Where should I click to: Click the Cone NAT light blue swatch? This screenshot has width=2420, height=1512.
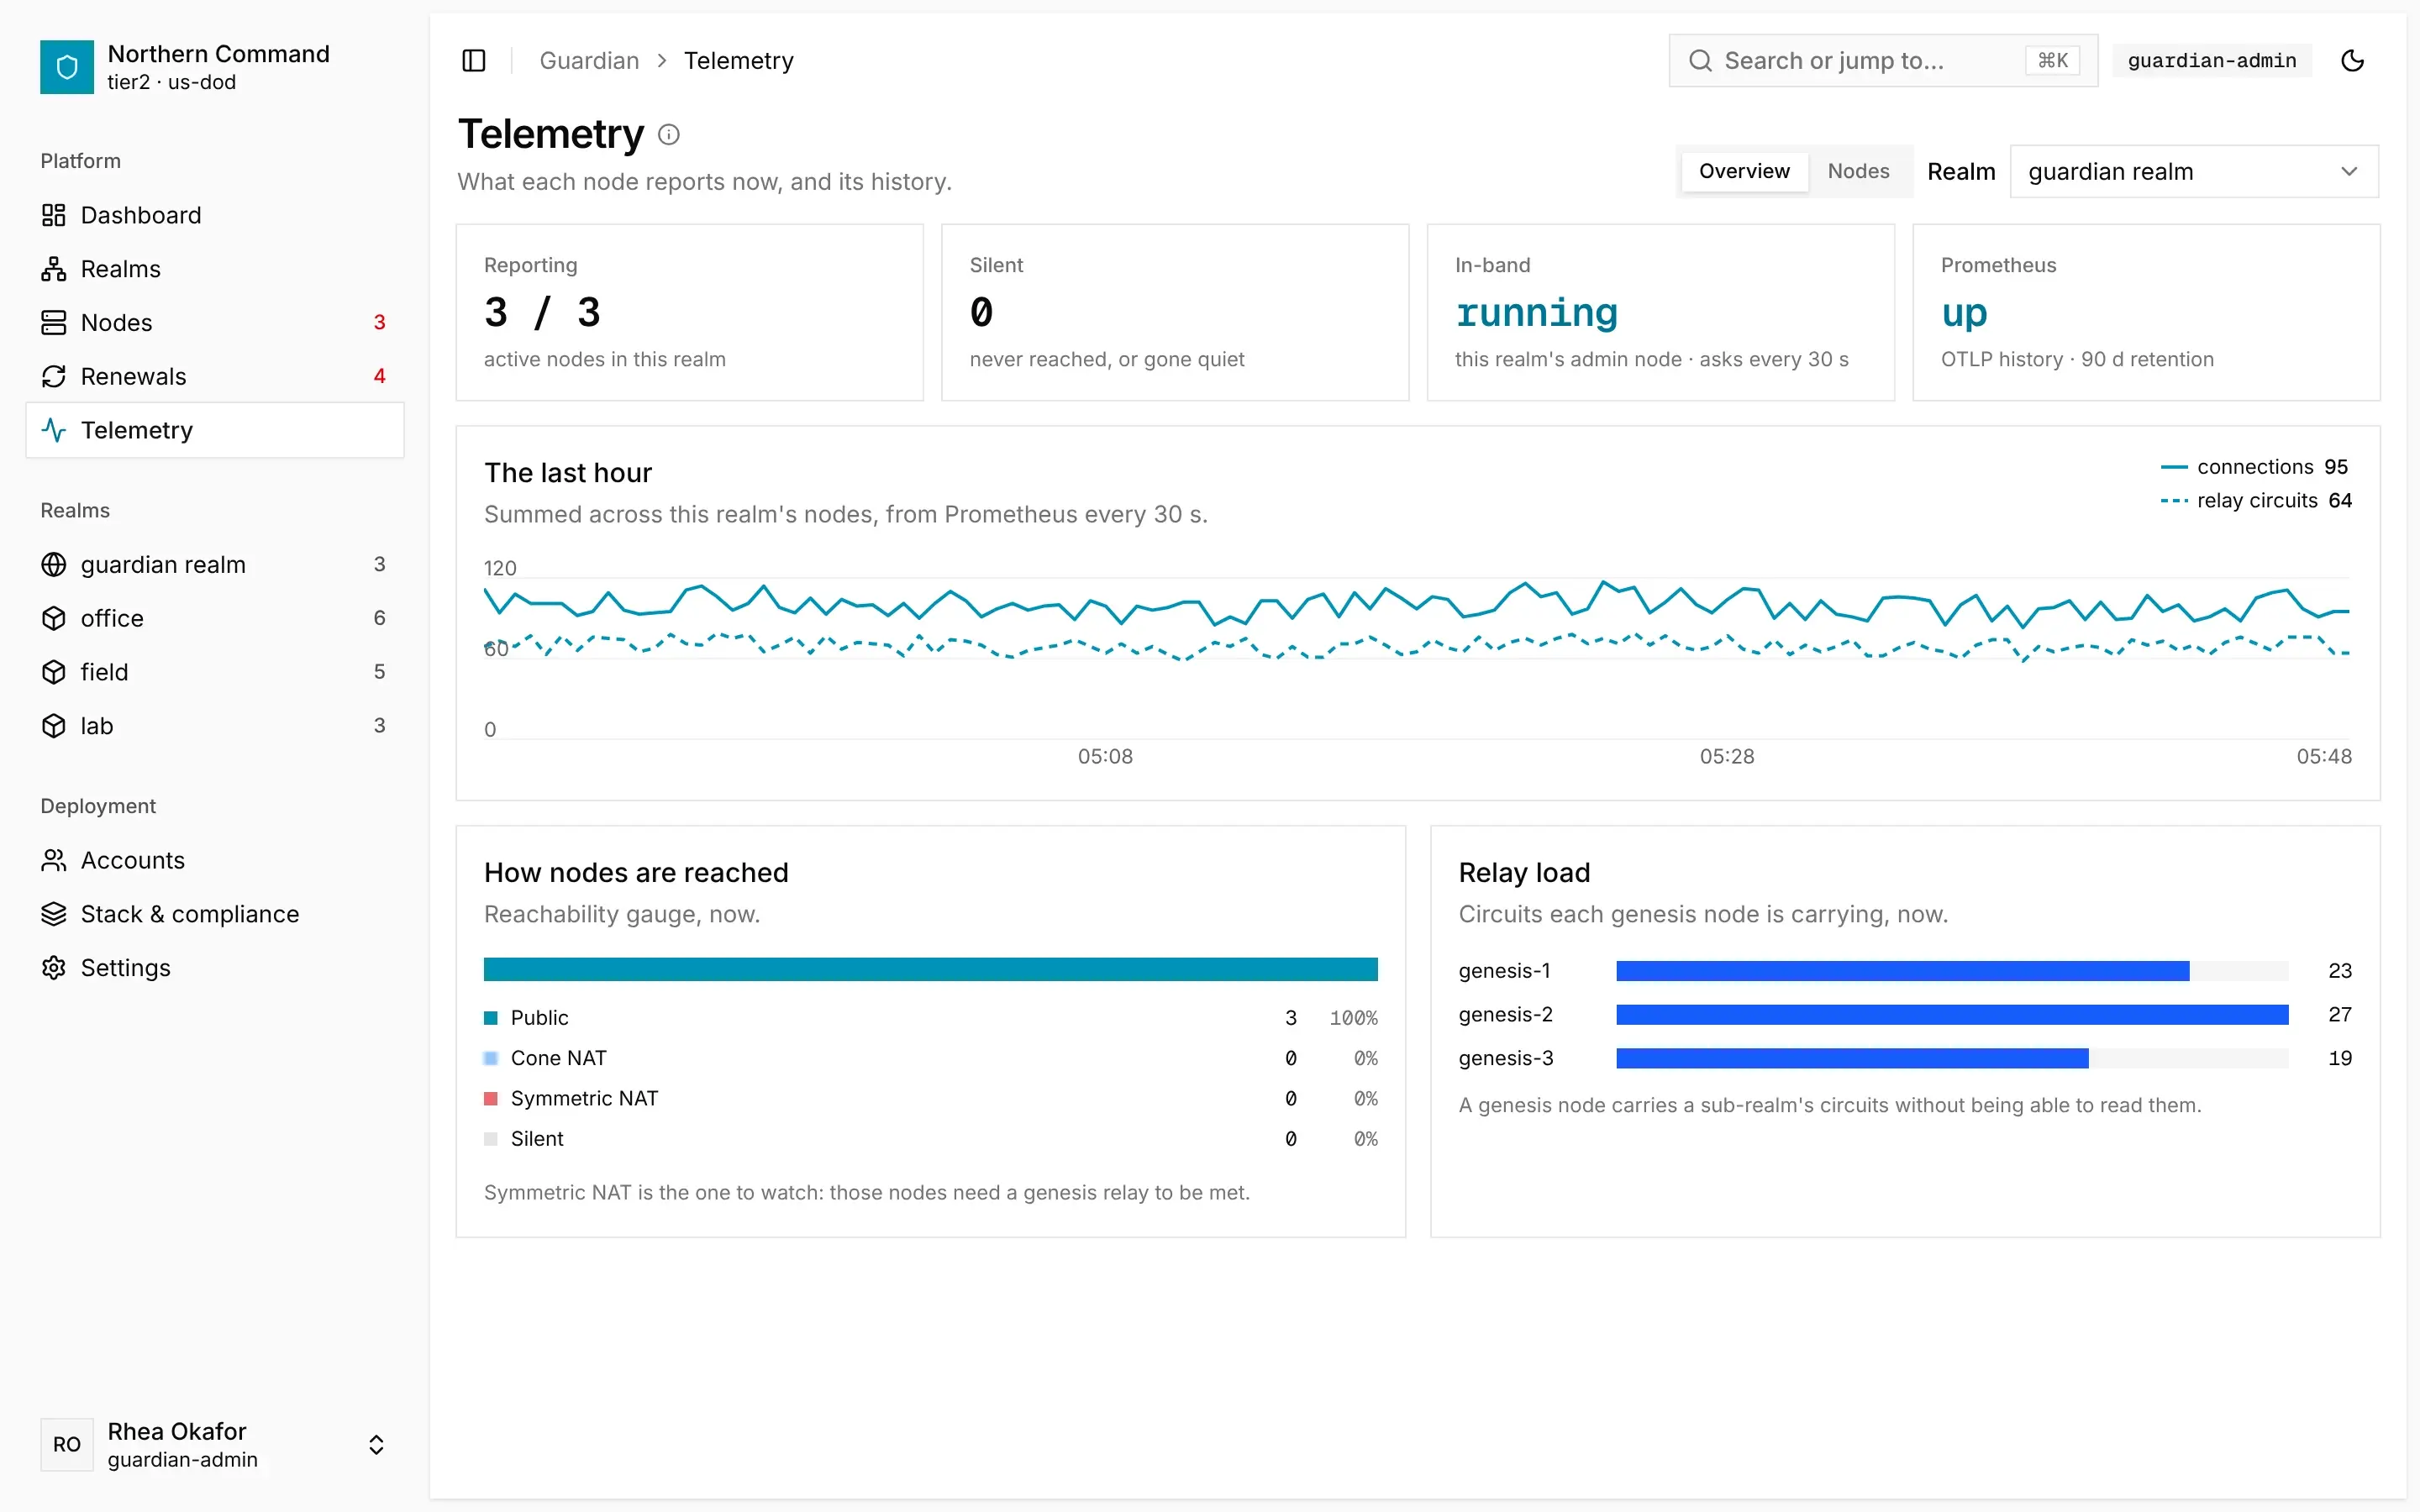[491, 1058]
